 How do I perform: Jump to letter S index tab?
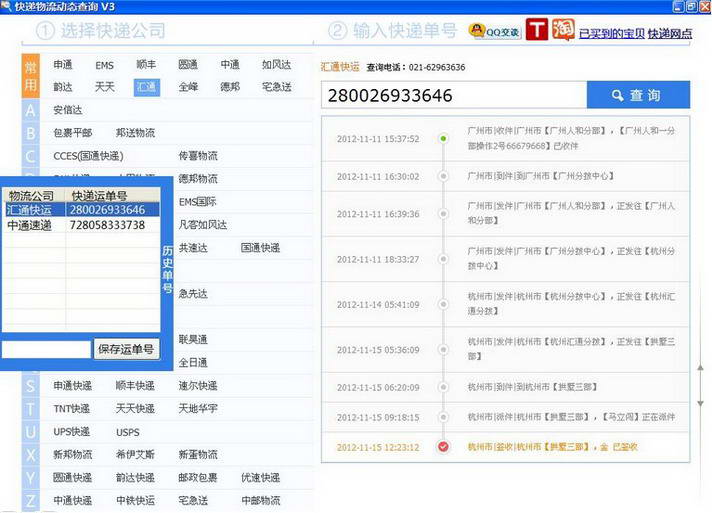pos(30,386)
